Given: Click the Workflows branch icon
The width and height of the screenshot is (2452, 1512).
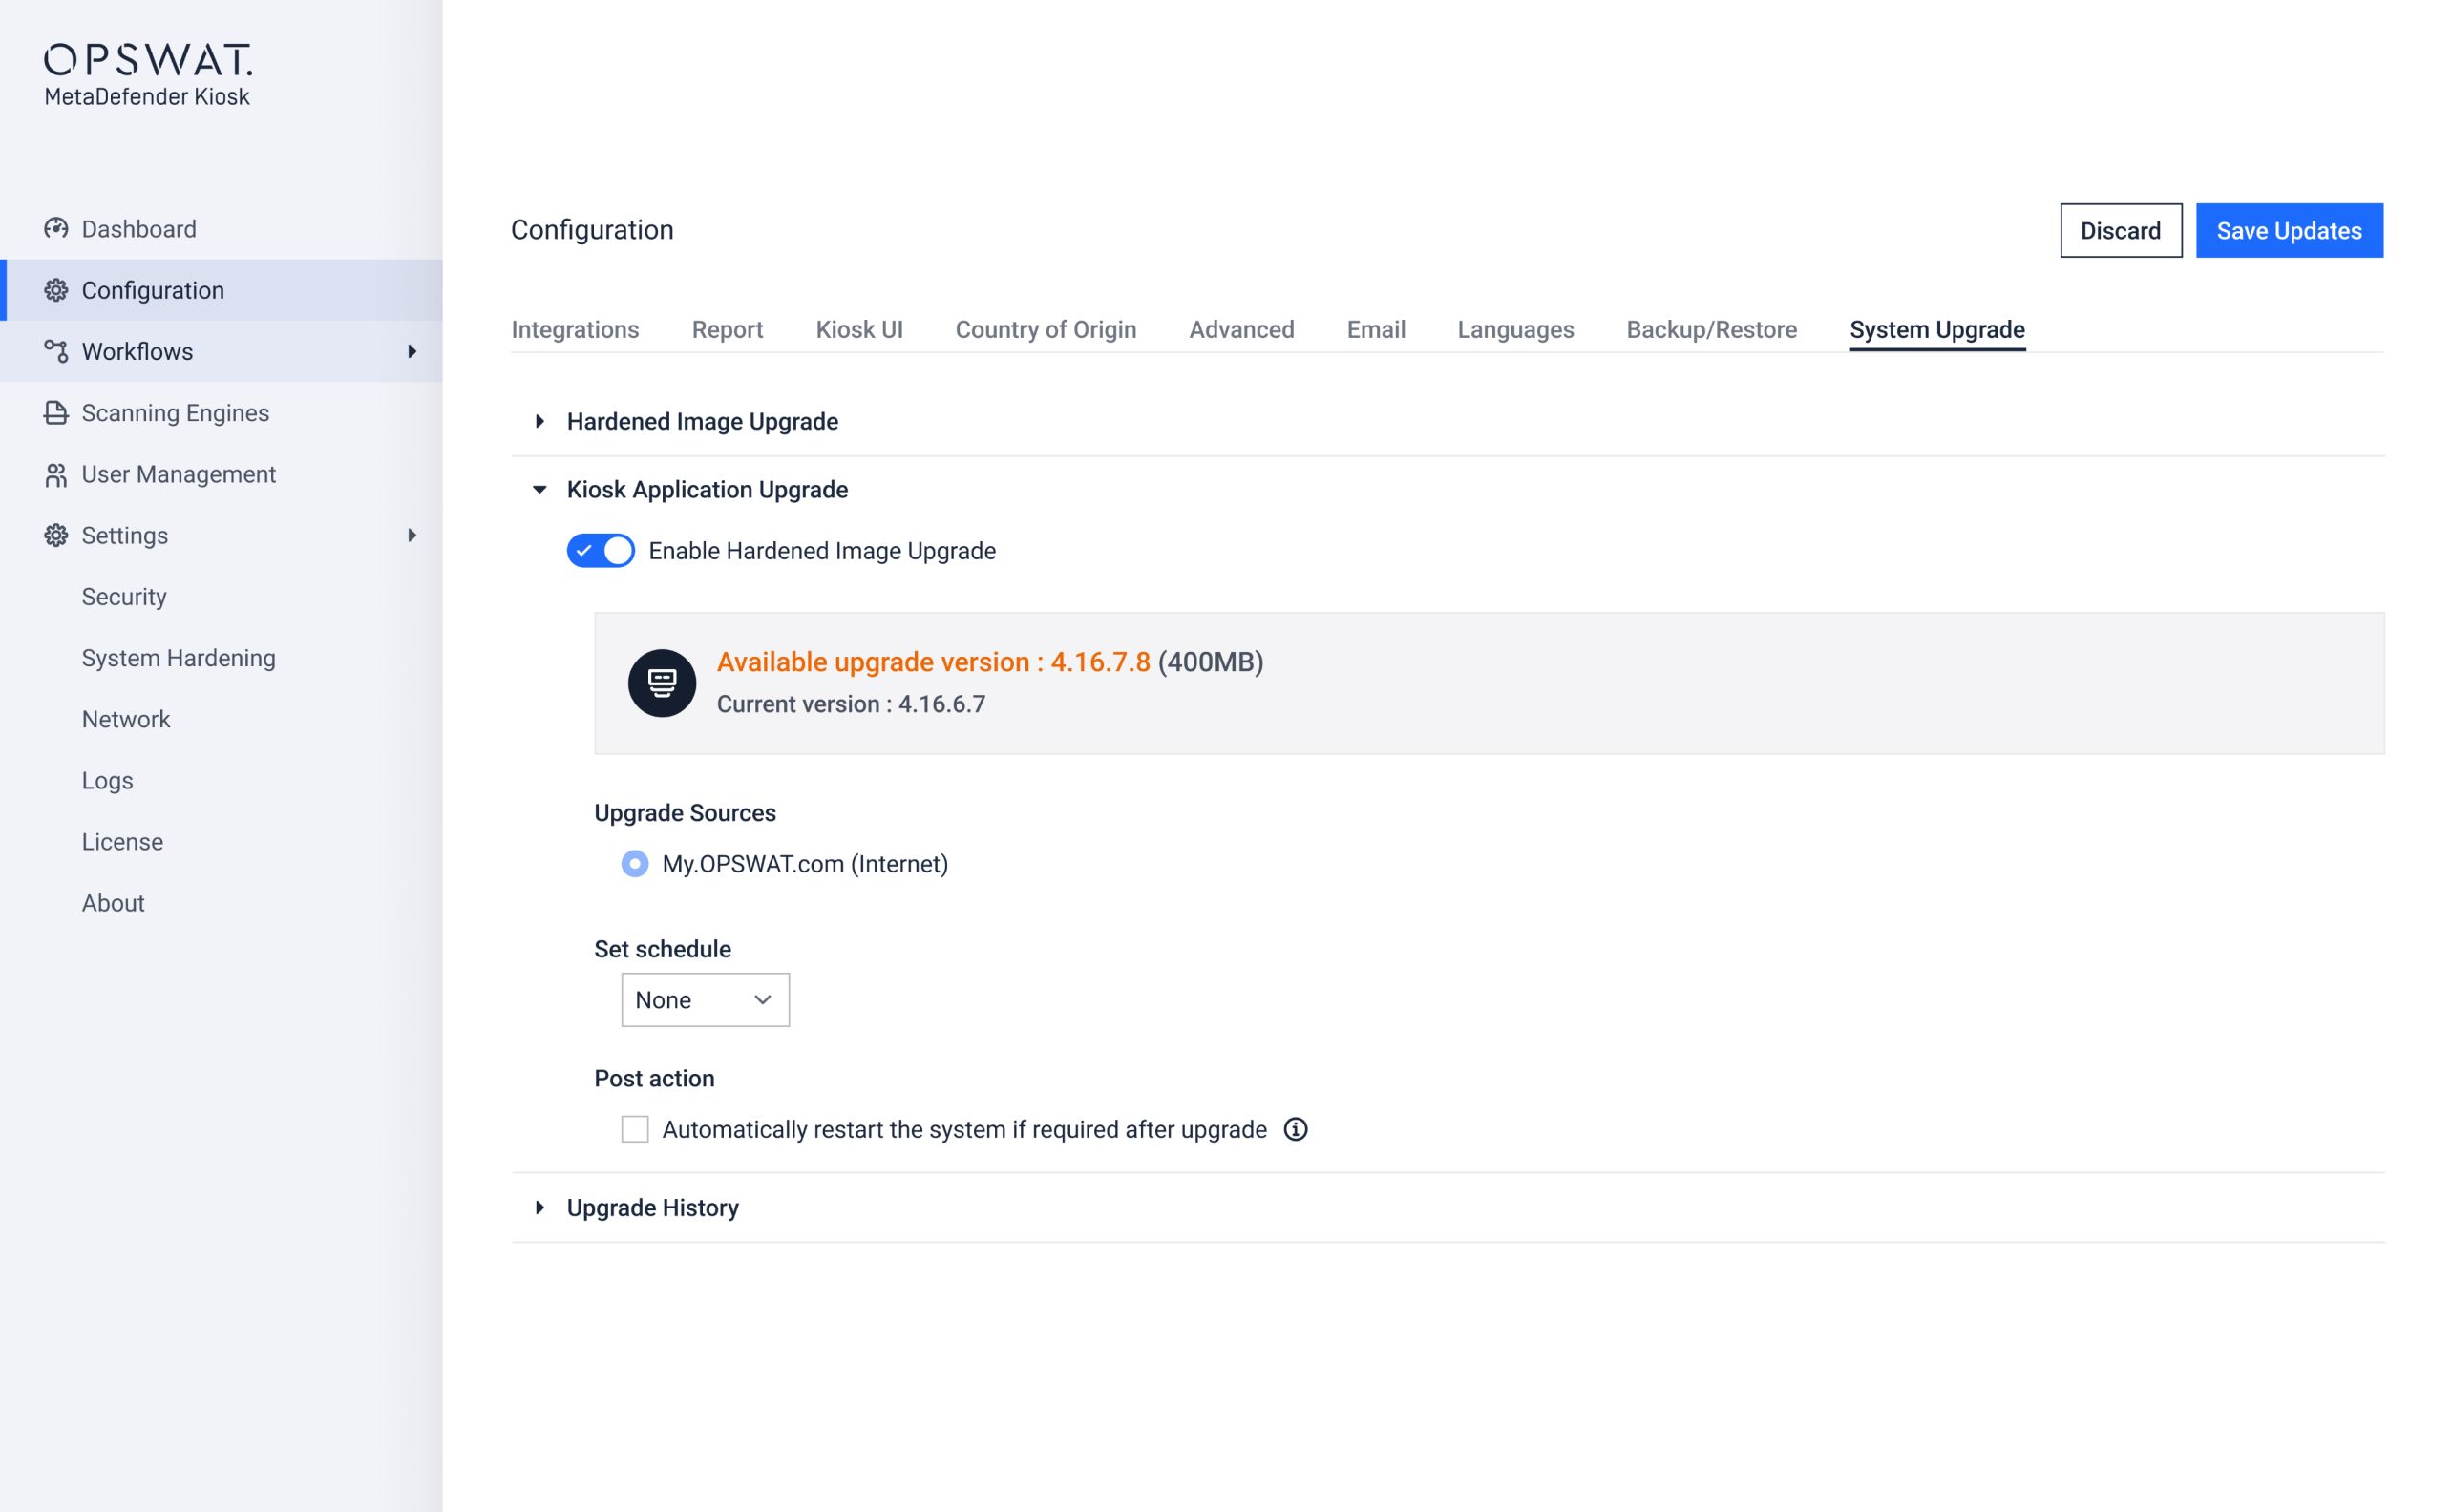Looking at the screenshot, I should [56, 351].
